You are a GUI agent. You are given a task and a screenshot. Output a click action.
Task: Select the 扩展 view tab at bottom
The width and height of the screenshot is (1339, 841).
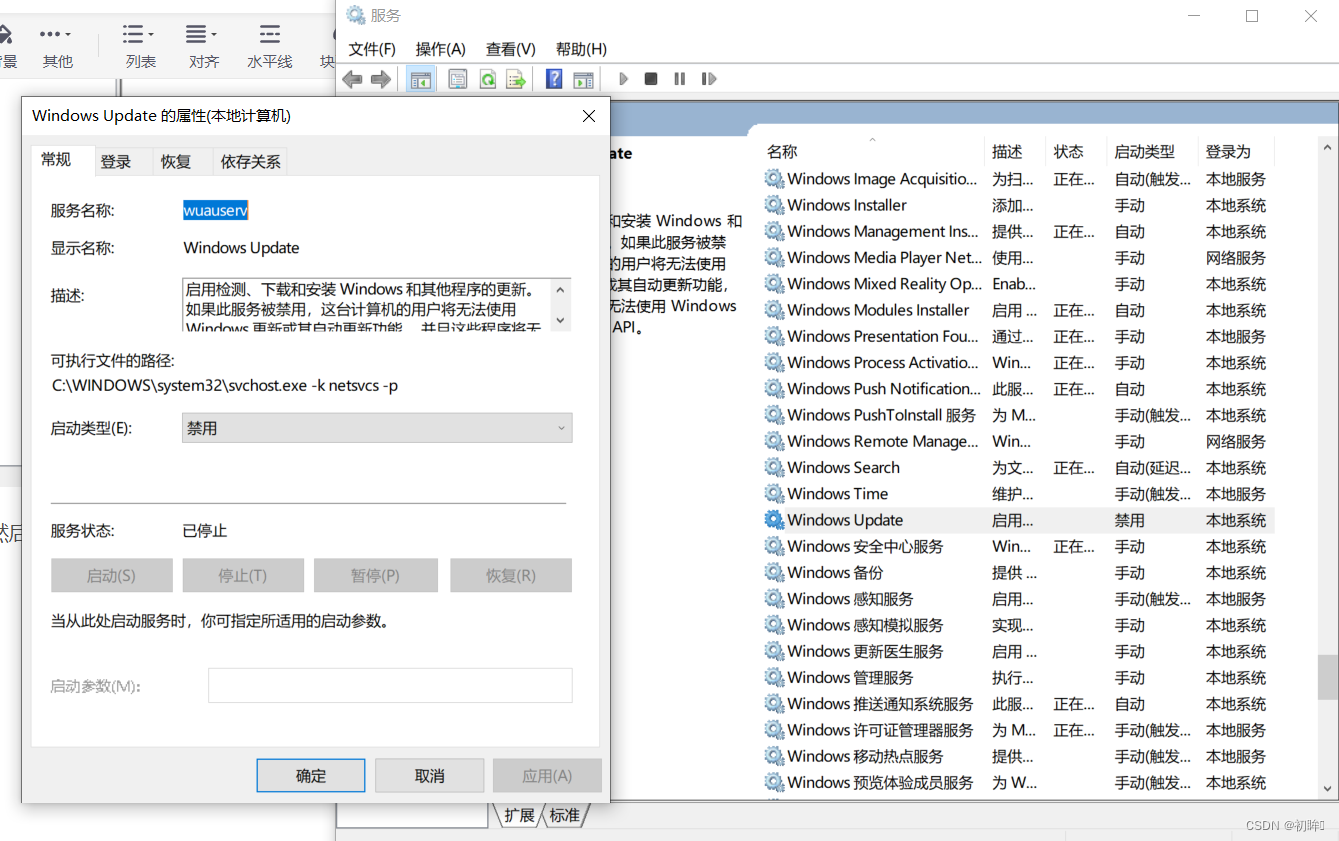tap(518, 815)
